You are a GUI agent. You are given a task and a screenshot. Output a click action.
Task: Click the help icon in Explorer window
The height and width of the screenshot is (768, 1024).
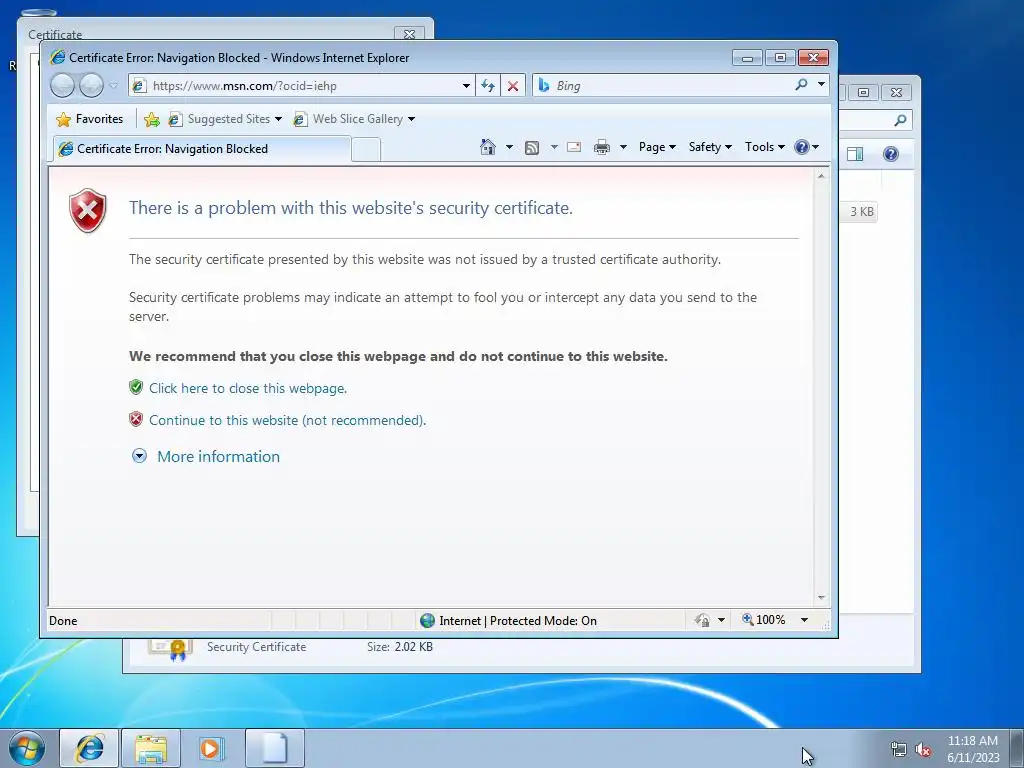tap(891, 154)
